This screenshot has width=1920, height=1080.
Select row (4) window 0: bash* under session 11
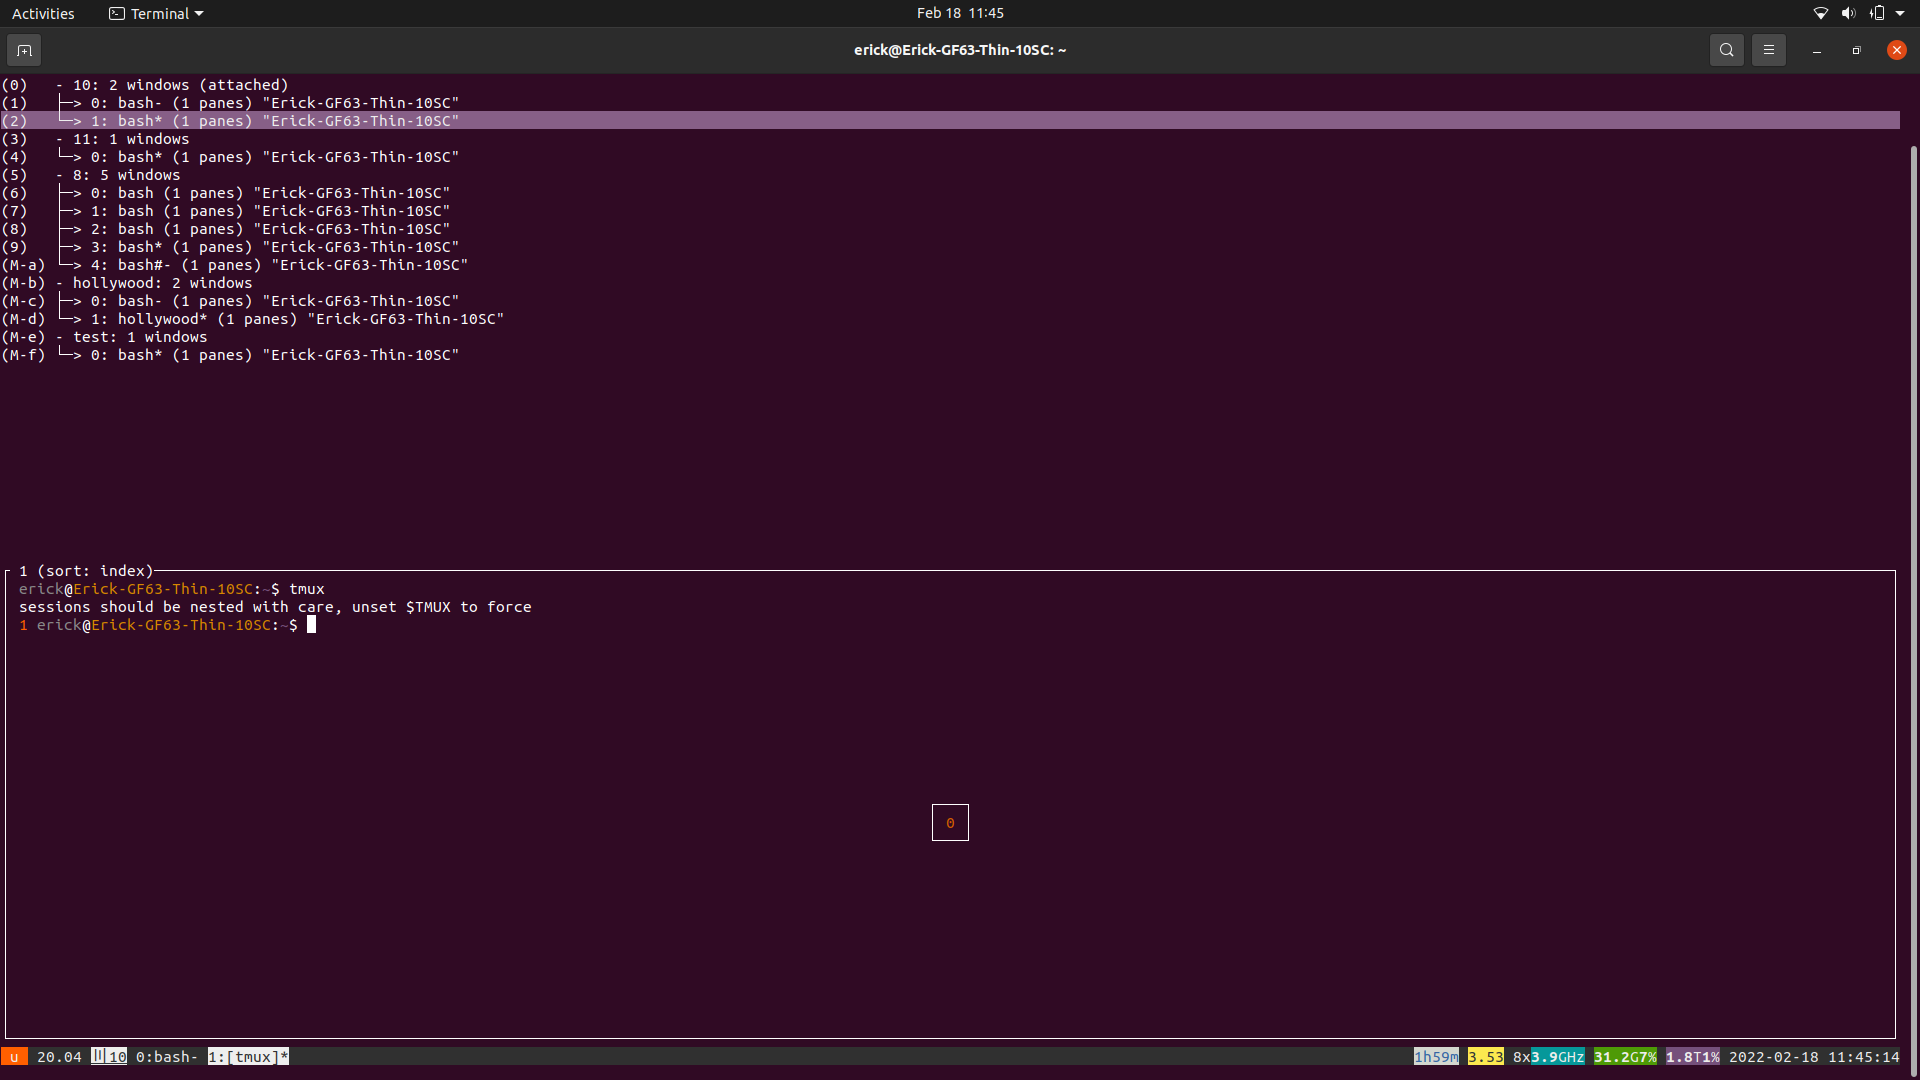pyautogui.click(x=950, y=157)
